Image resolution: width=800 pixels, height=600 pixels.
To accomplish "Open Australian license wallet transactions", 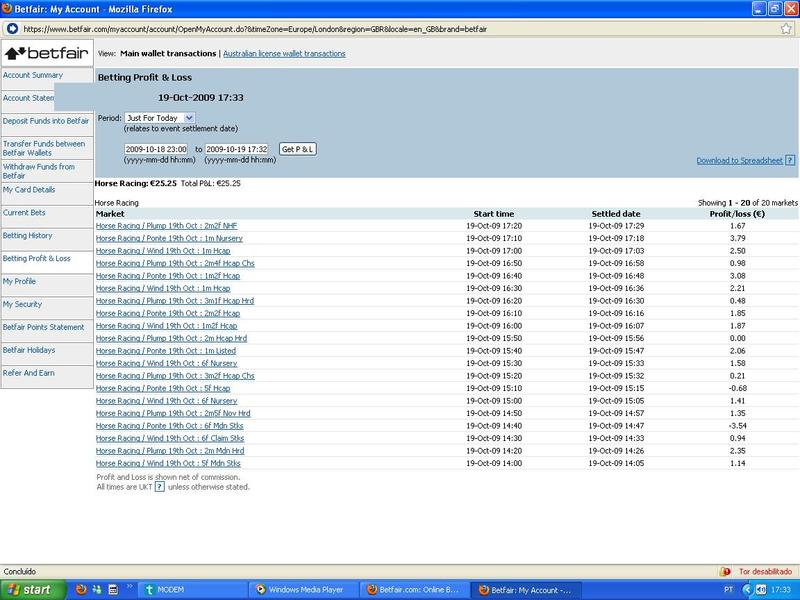I will pyautogui.click(x=284, y=54).
